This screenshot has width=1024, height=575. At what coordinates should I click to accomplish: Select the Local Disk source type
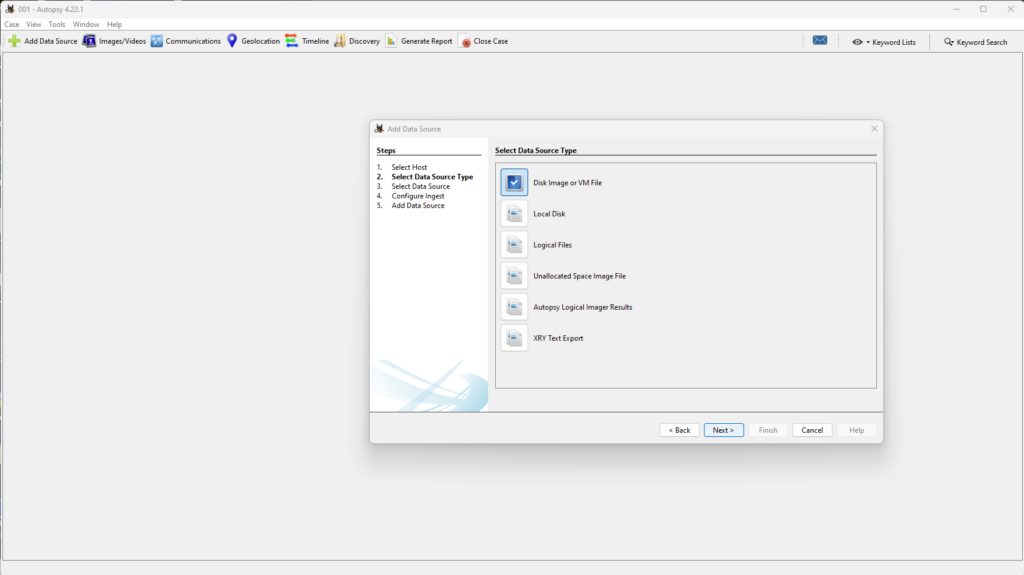coord(515,214)
